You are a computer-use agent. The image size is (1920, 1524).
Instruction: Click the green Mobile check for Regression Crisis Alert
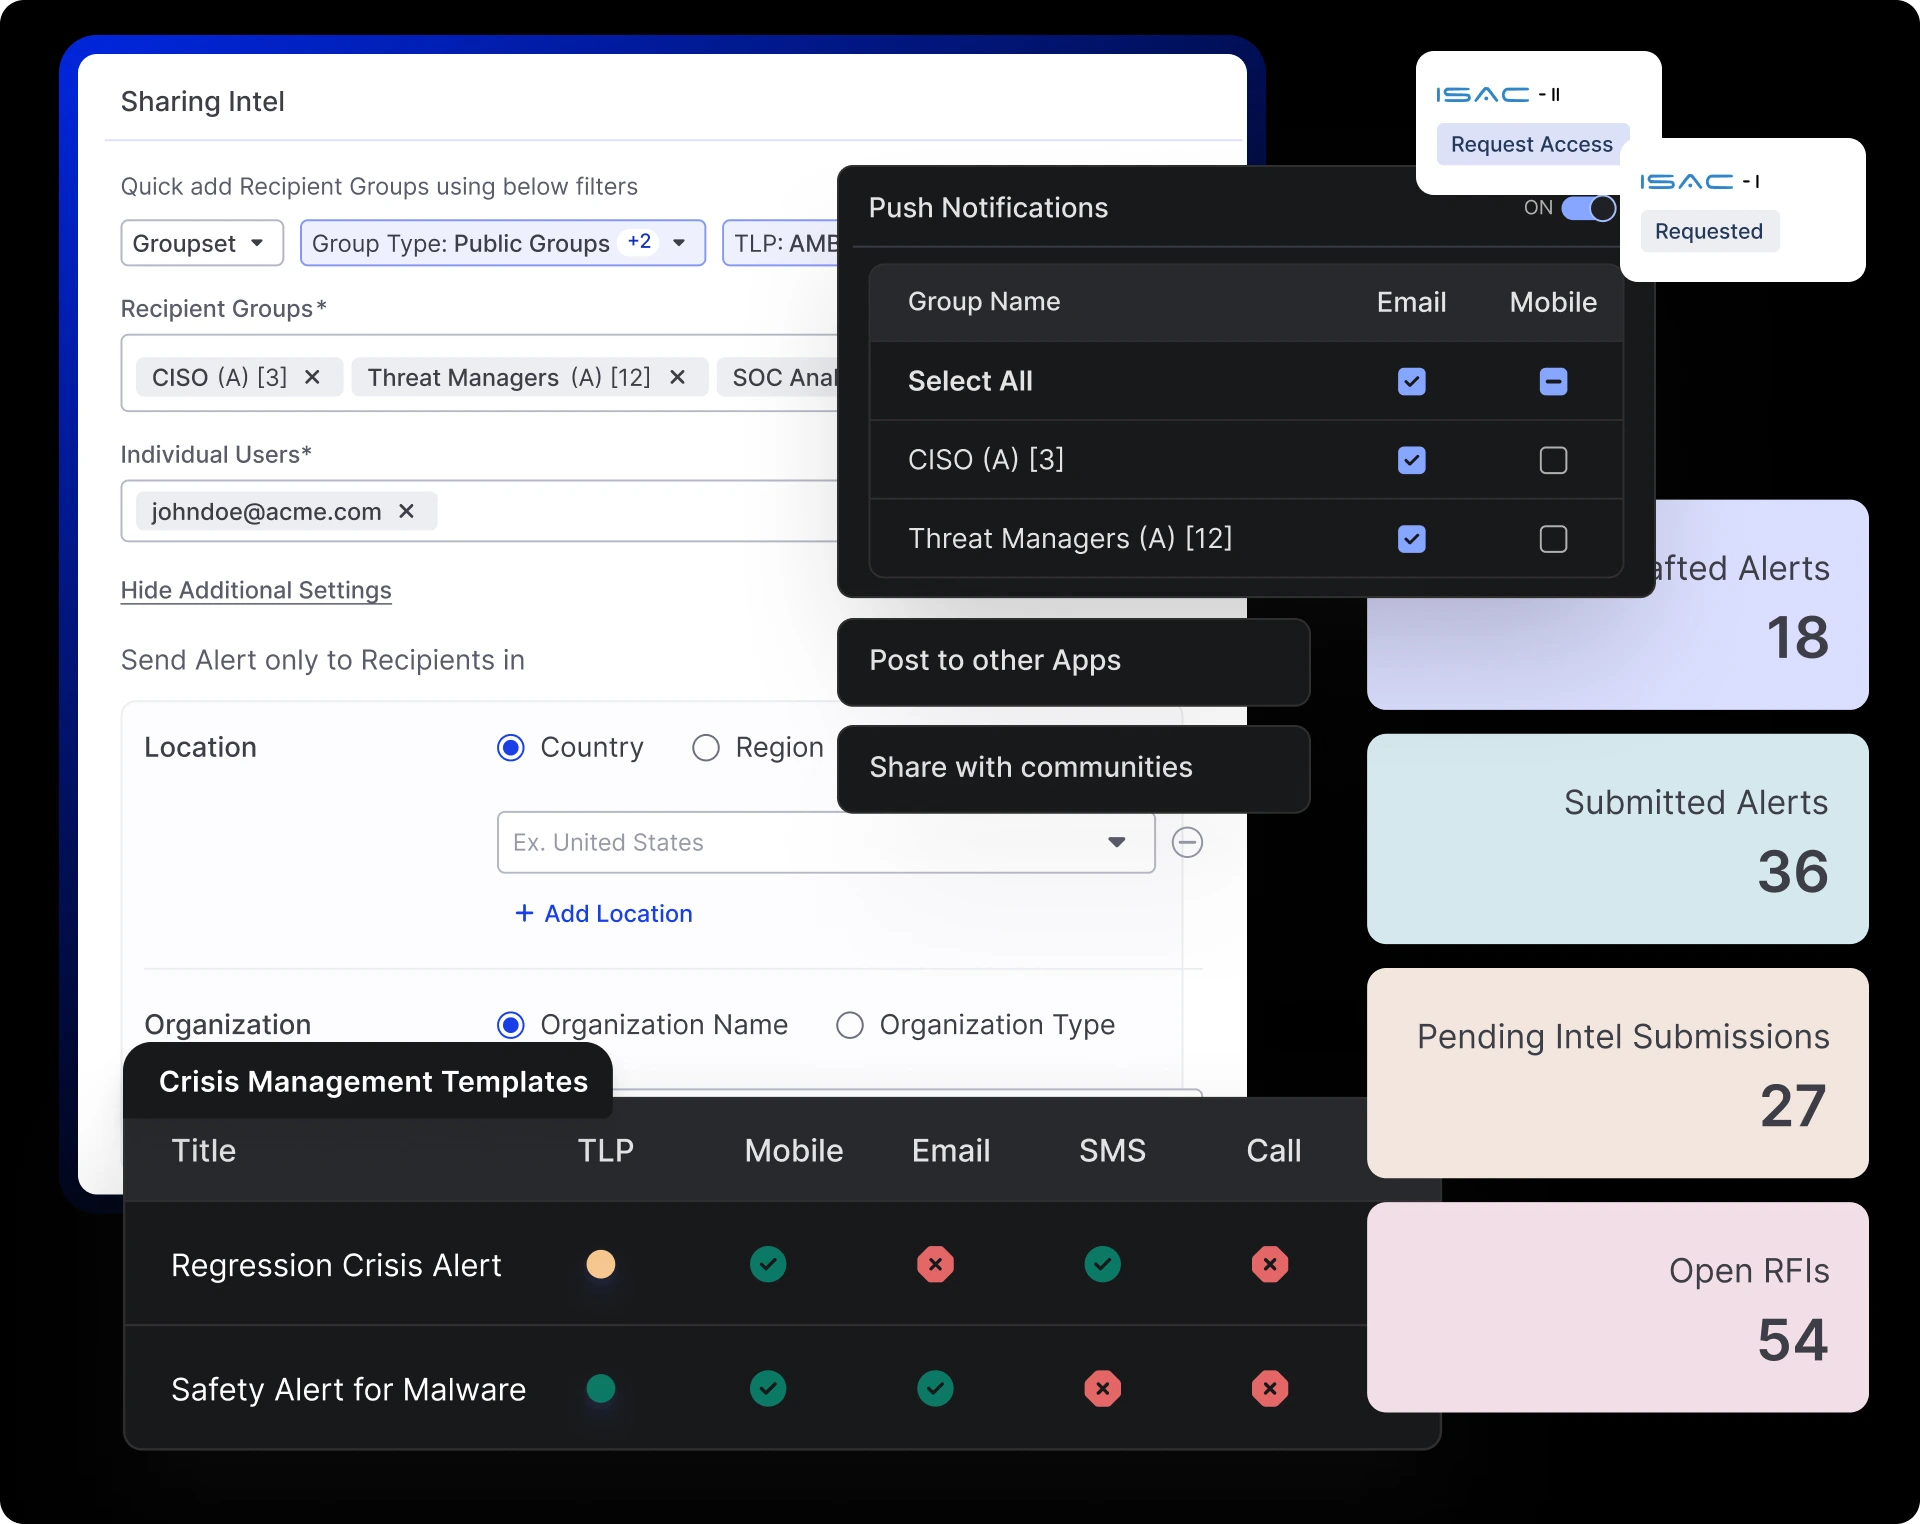pyautogui.click(x=767, y=1264)
